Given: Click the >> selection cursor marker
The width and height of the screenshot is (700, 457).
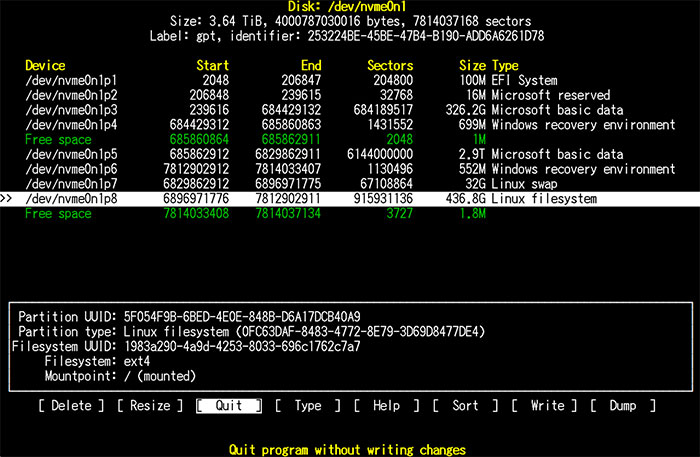Looking at the screenshot, I should (x=6, y=199).
